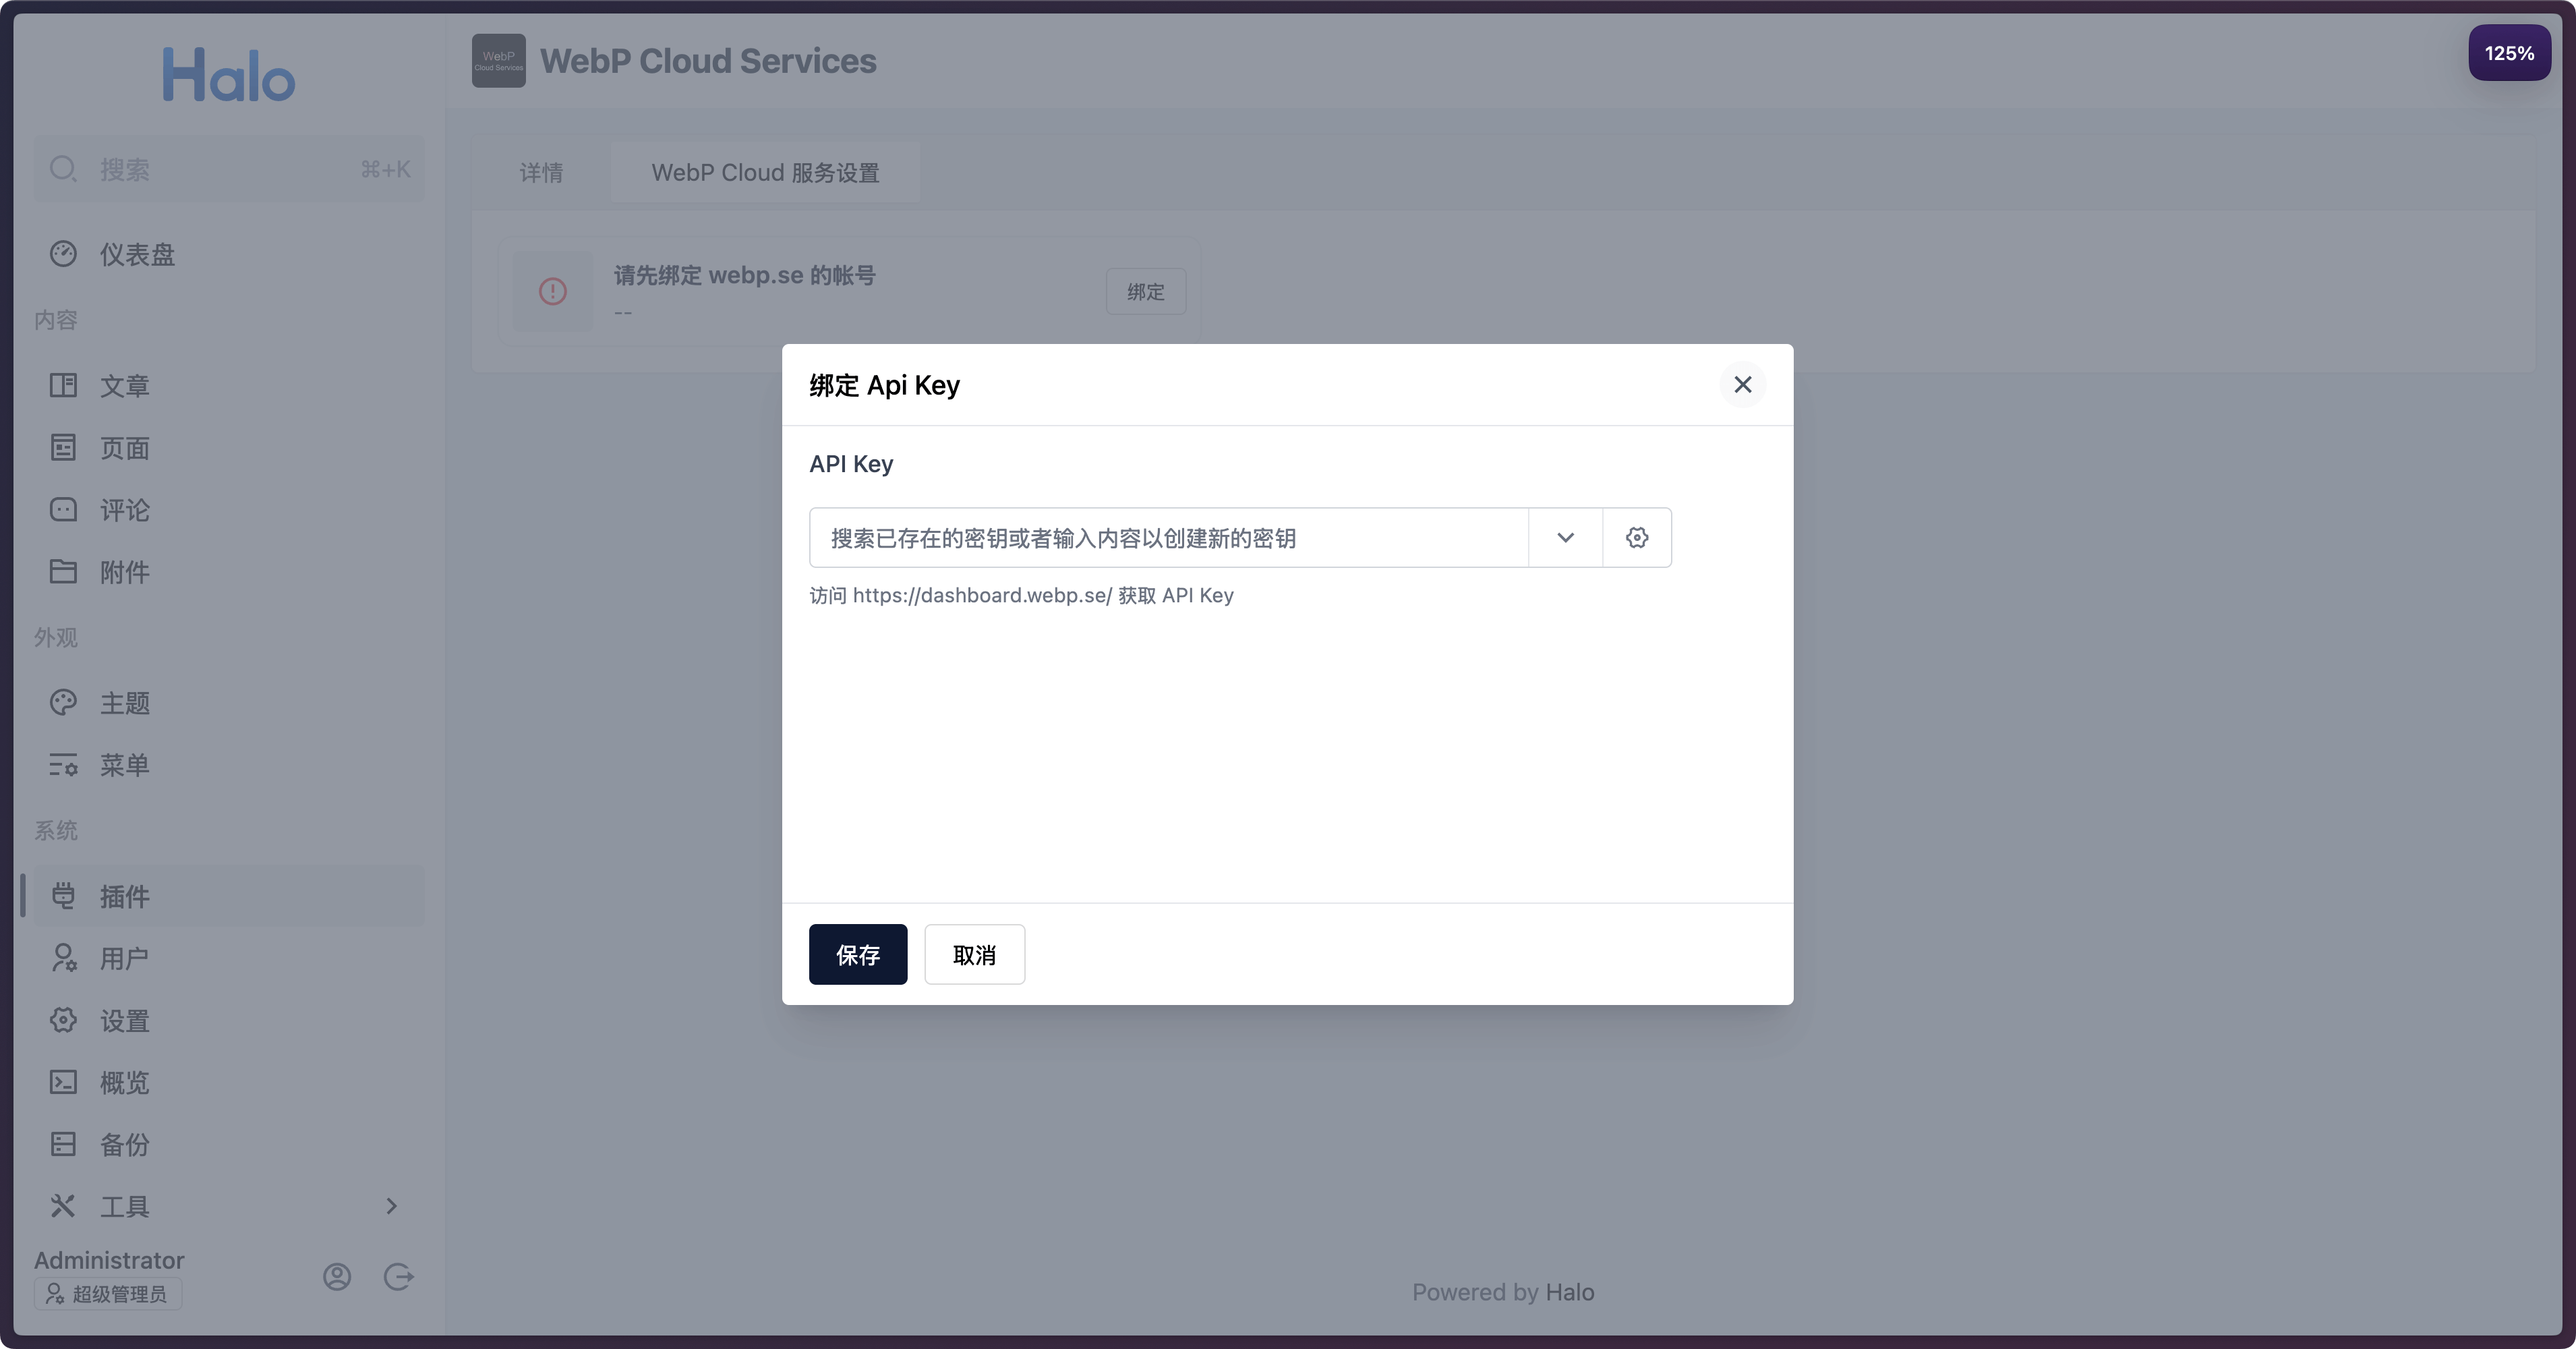Open 菜单 menus section

(124, 765)
